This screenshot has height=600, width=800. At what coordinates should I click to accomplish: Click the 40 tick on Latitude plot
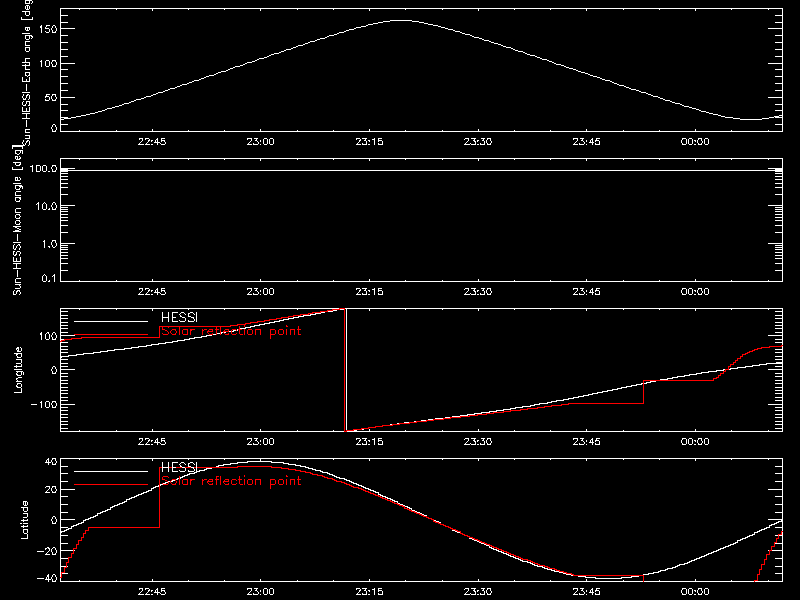click(52, 462)
